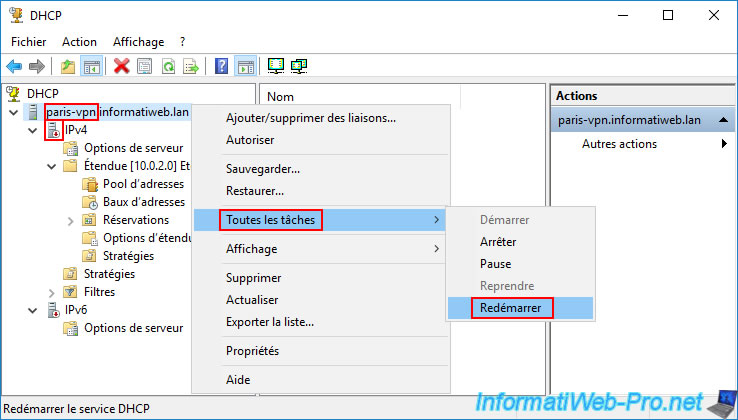This screenshot has width=738, height=420.
Task: Click the Properties toolbar icon
Action: point(144,66)
